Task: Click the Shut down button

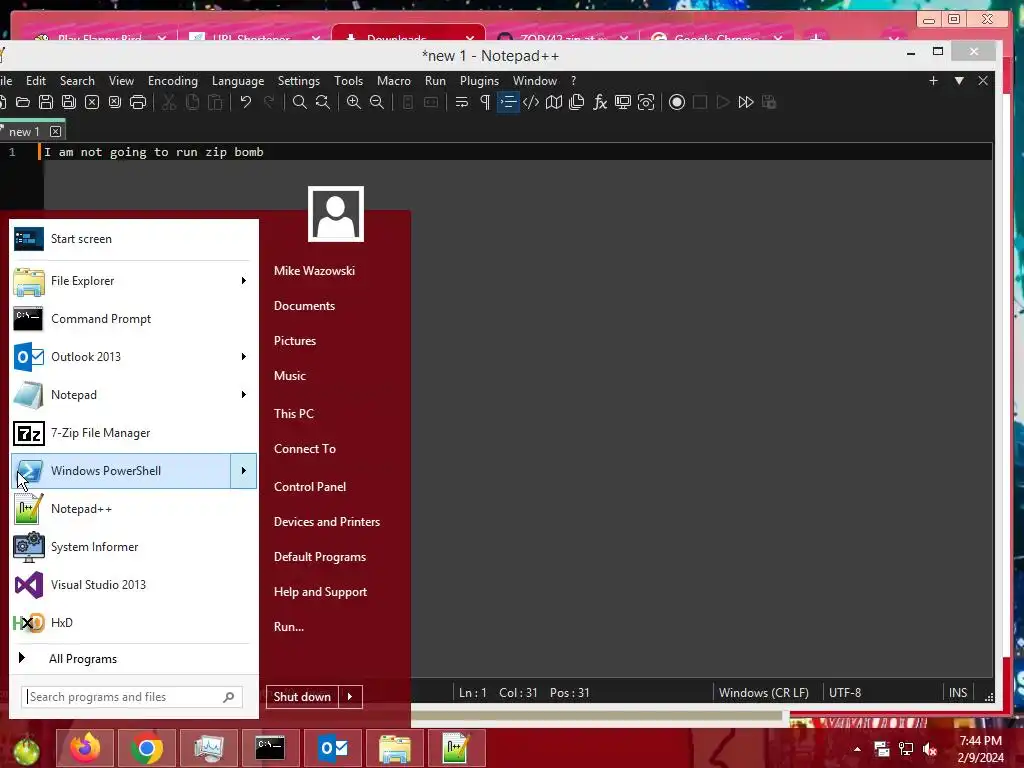Action: tap(302, 697)
